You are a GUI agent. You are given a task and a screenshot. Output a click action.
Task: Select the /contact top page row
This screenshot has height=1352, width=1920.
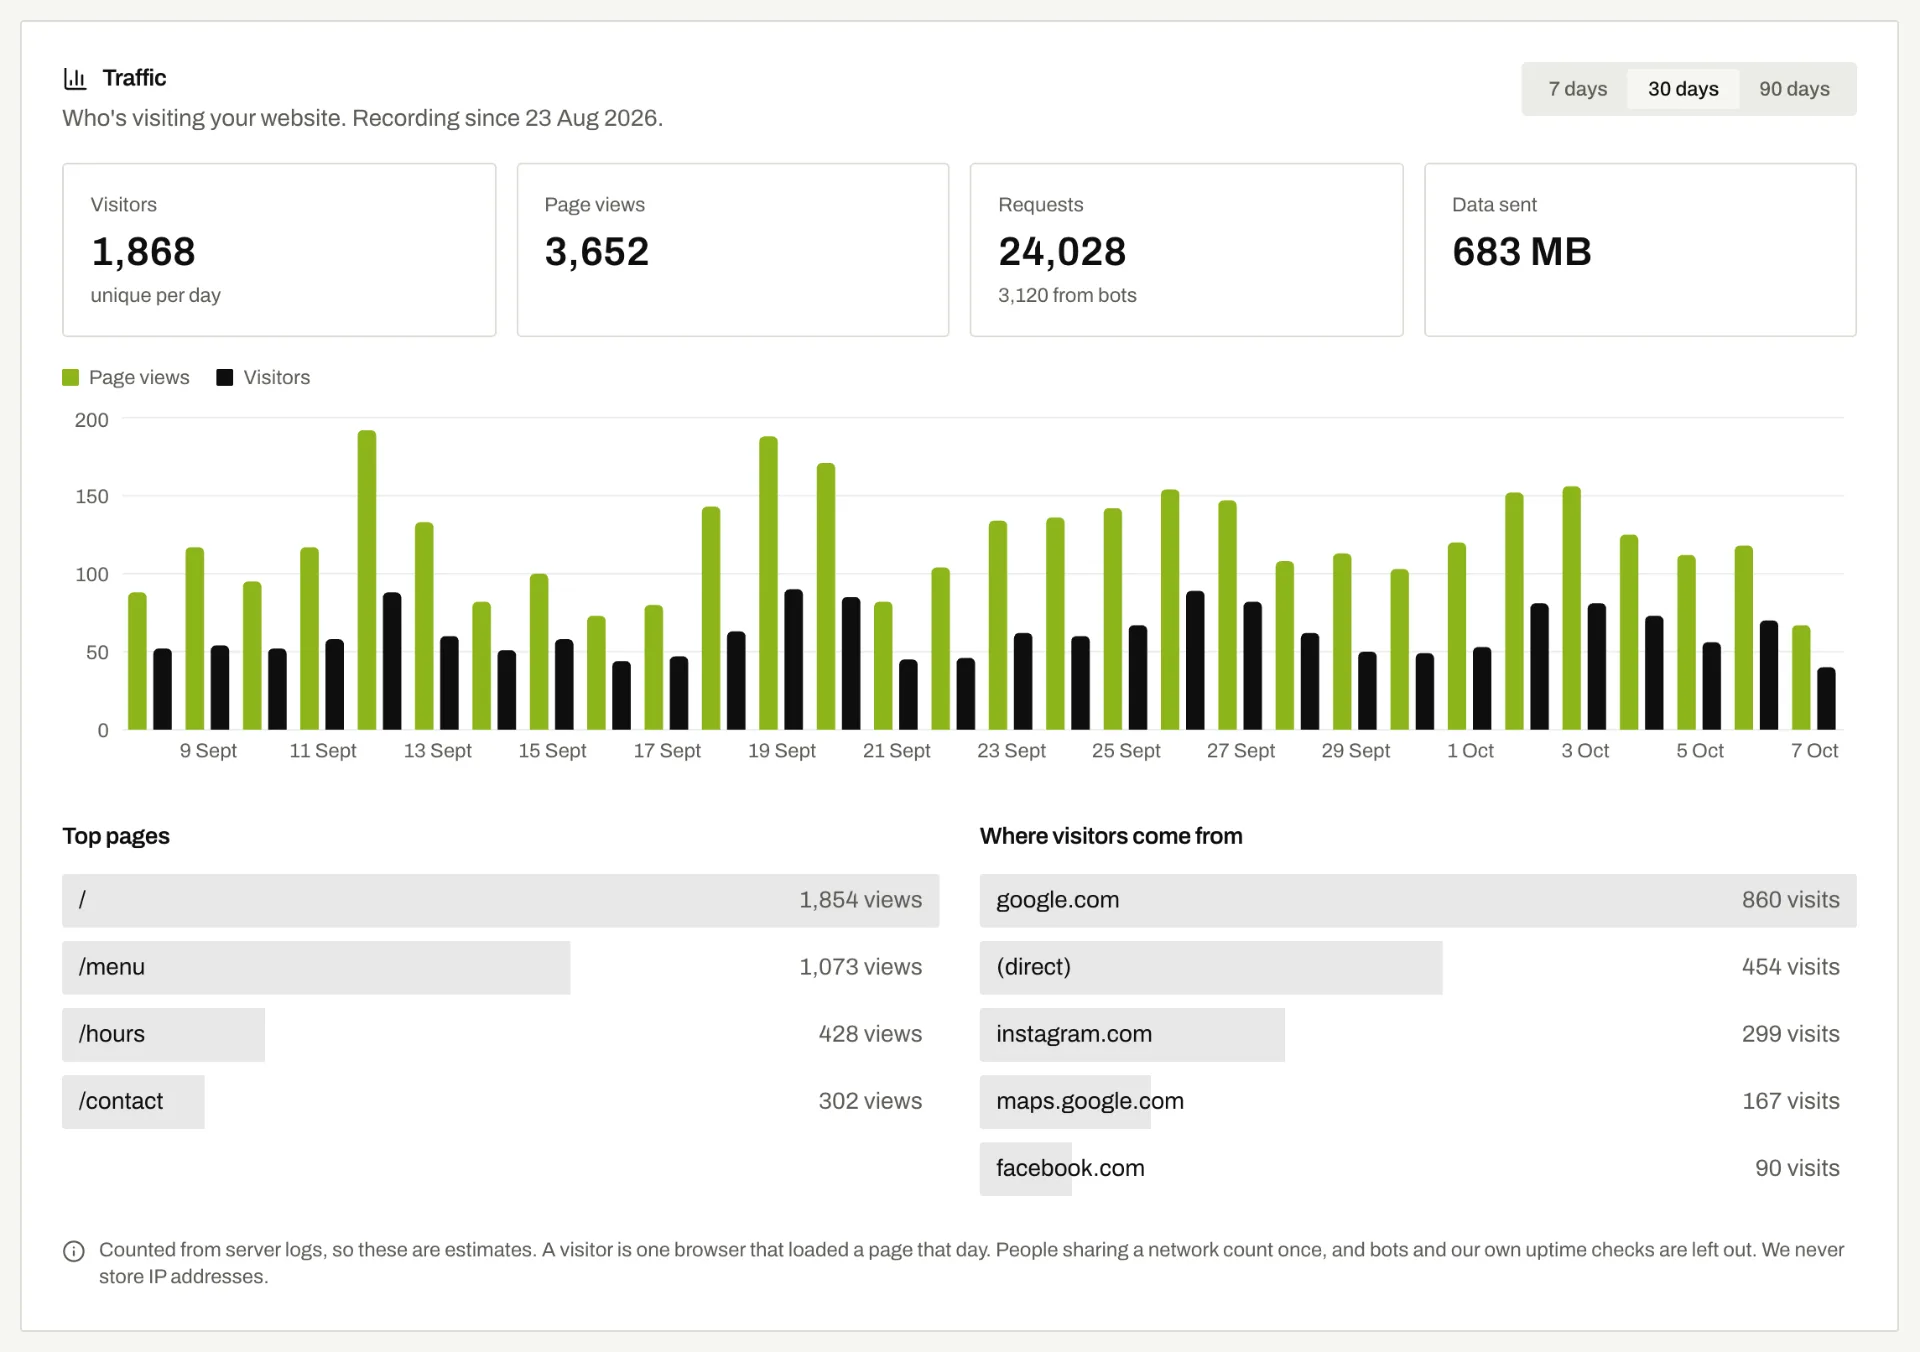(500, 1101)
